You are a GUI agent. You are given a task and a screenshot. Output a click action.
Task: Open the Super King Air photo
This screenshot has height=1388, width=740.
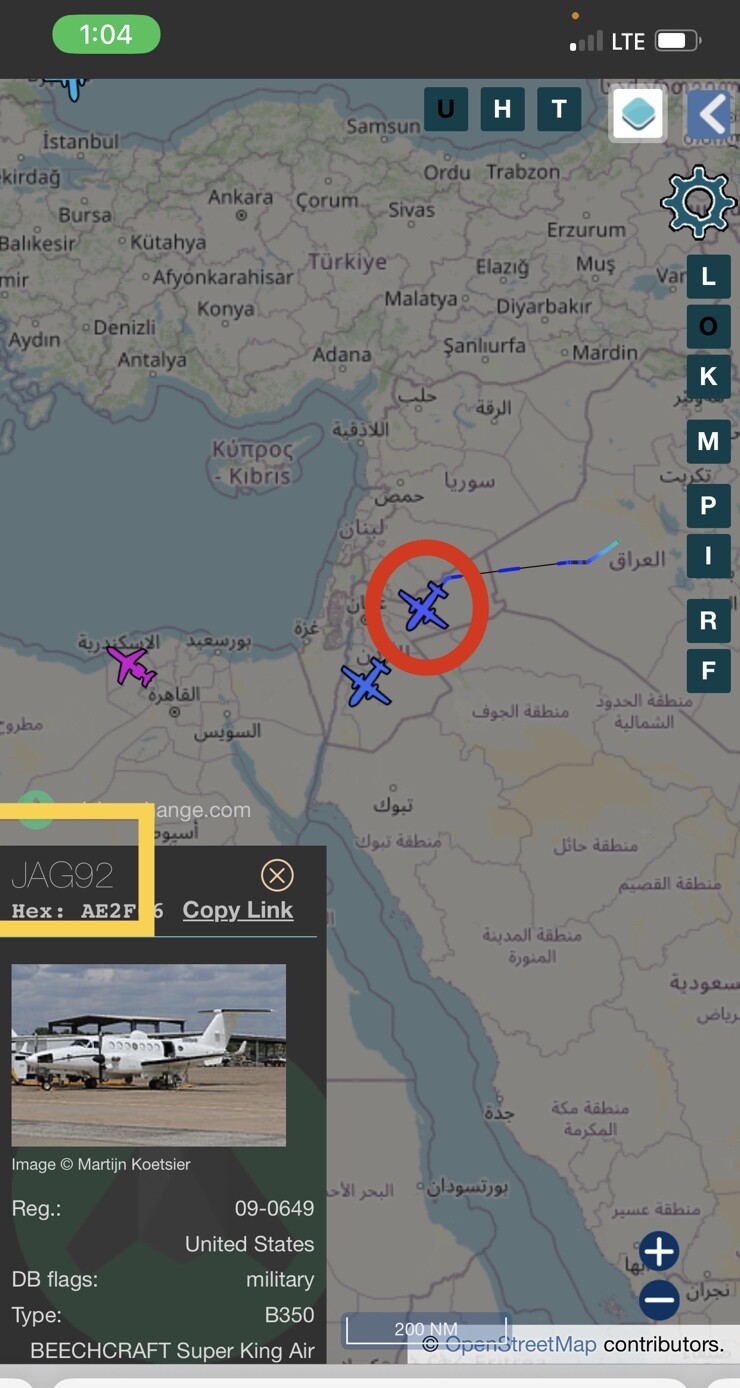click(x=149, y=1055)
